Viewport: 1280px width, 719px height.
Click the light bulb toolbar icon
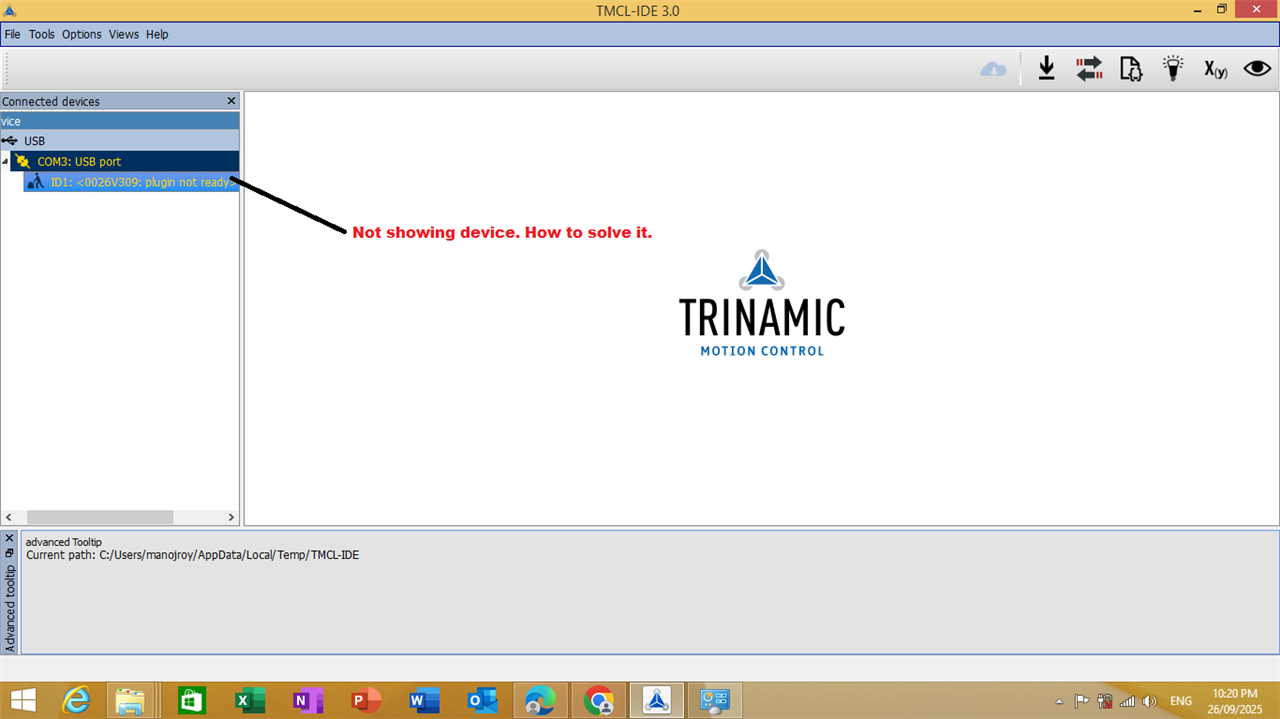click(1173, 68)
